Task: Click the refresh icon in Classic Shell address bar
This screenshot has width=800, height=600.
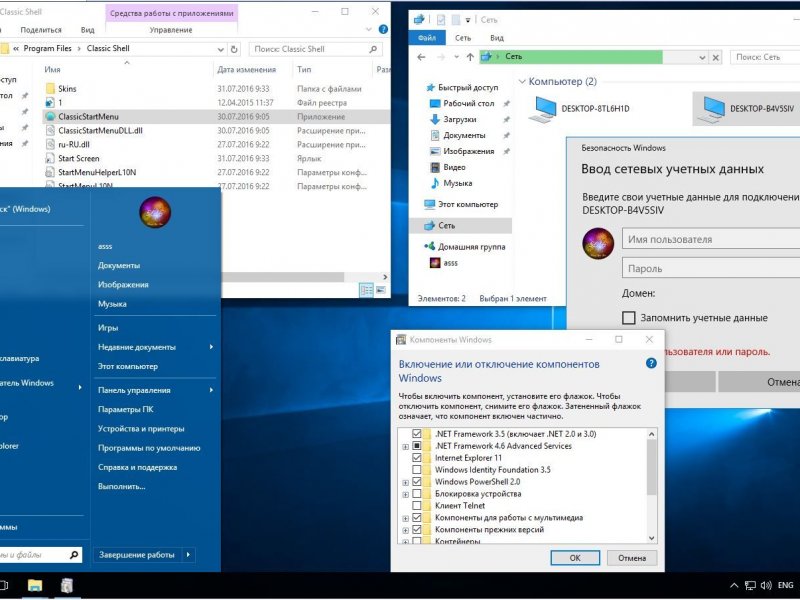Action: point(234,49)
